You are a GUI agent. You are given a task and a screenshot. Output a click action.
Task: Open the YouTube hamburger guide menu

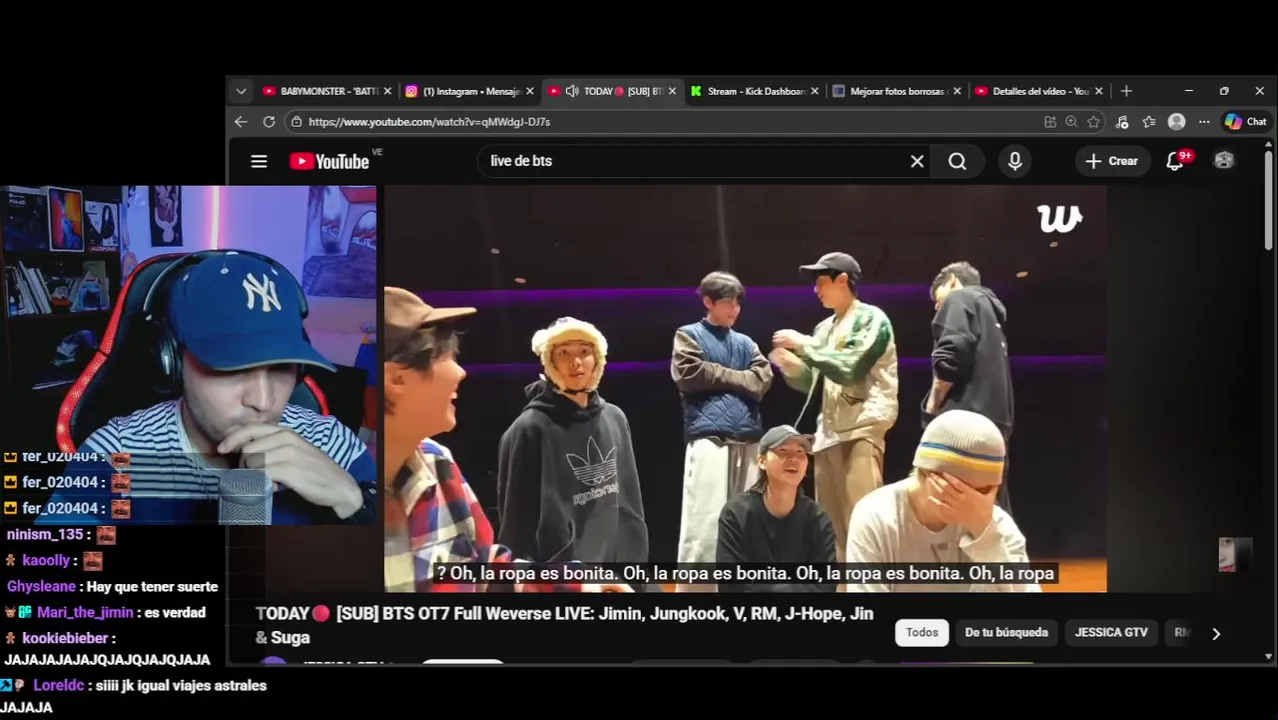(x=259, y=161)
